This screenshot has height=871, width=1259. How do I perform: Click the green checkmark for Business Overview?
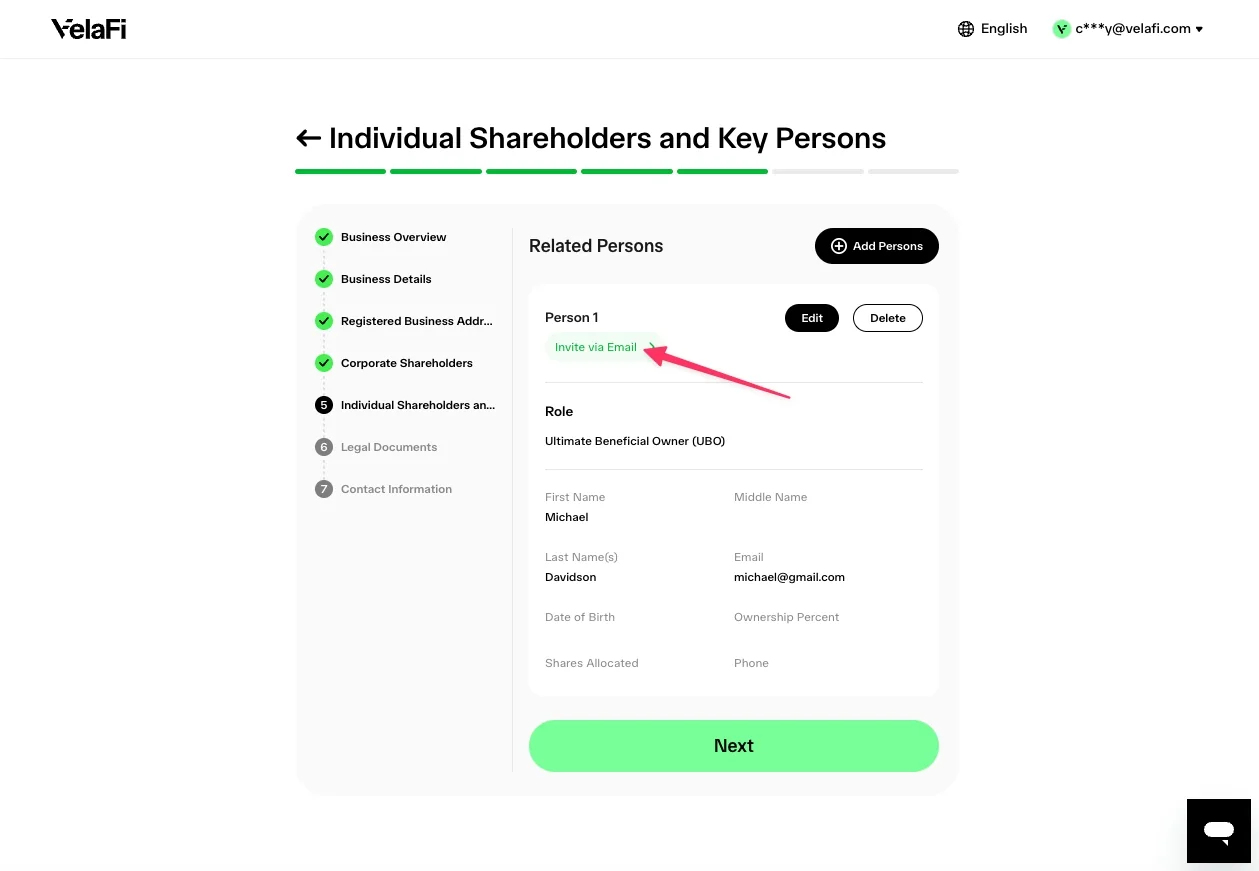point(323,237)
